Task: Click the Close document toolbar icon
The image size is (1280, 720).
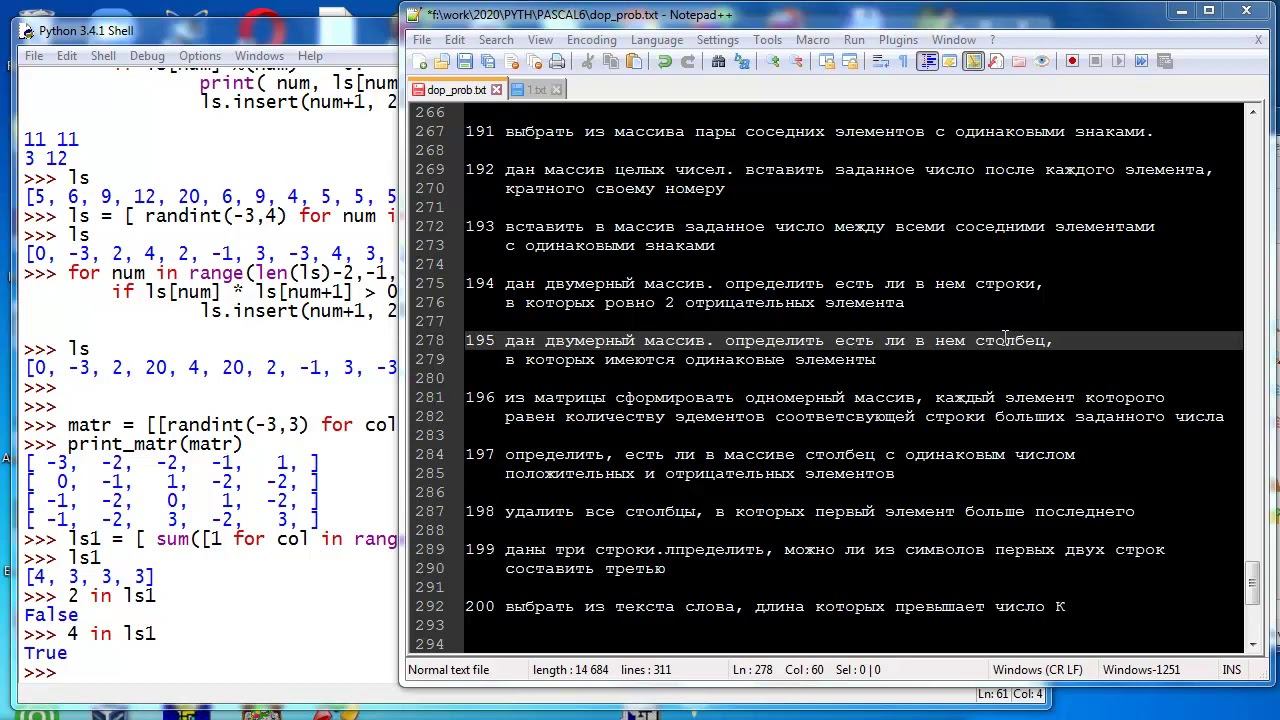Action: point(511,61)
